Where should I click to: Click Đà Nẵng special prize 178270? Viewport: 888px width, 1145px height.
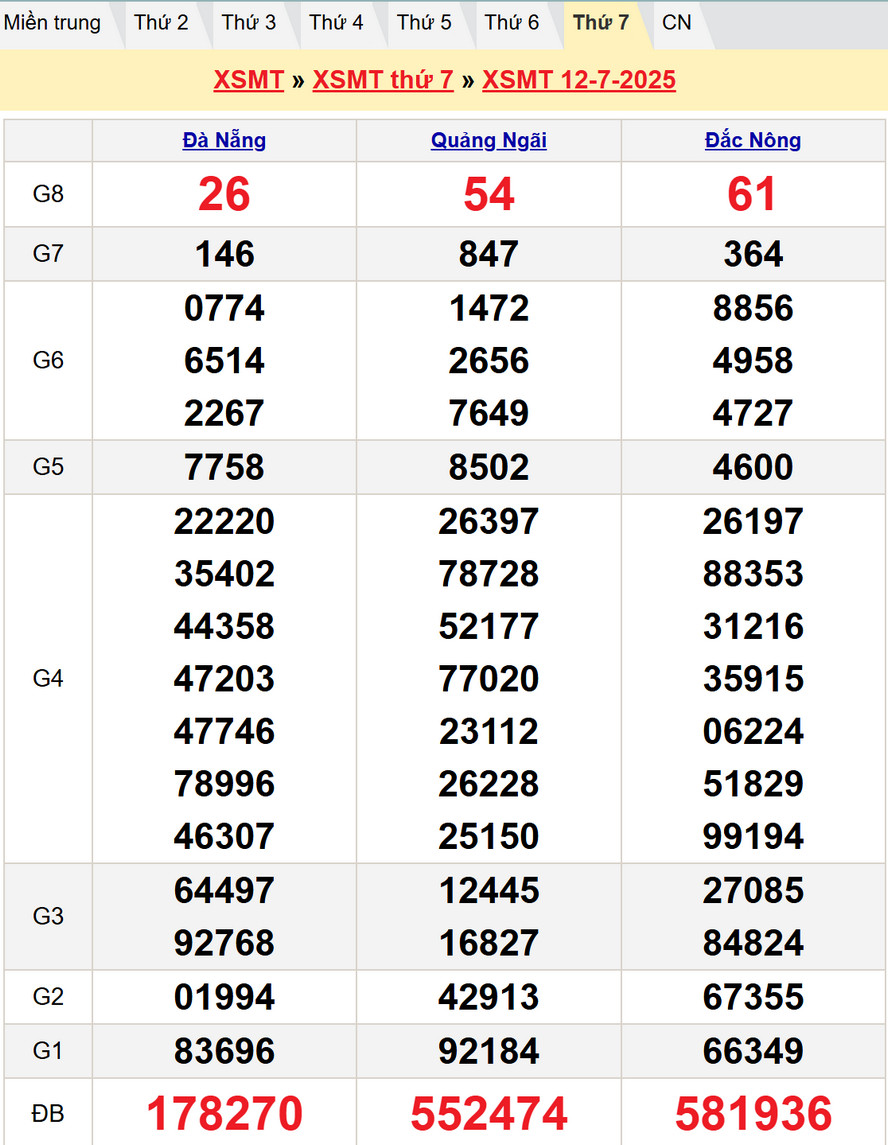[224, 1113]
